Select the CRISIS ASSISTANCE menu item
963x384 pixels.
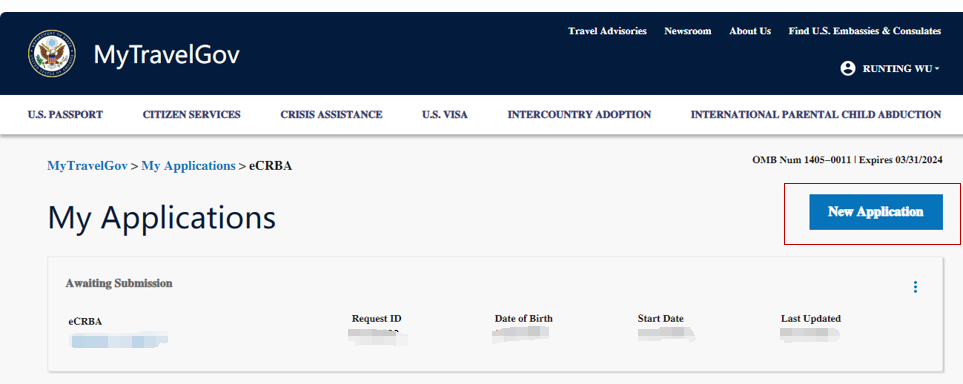point(331,114)
